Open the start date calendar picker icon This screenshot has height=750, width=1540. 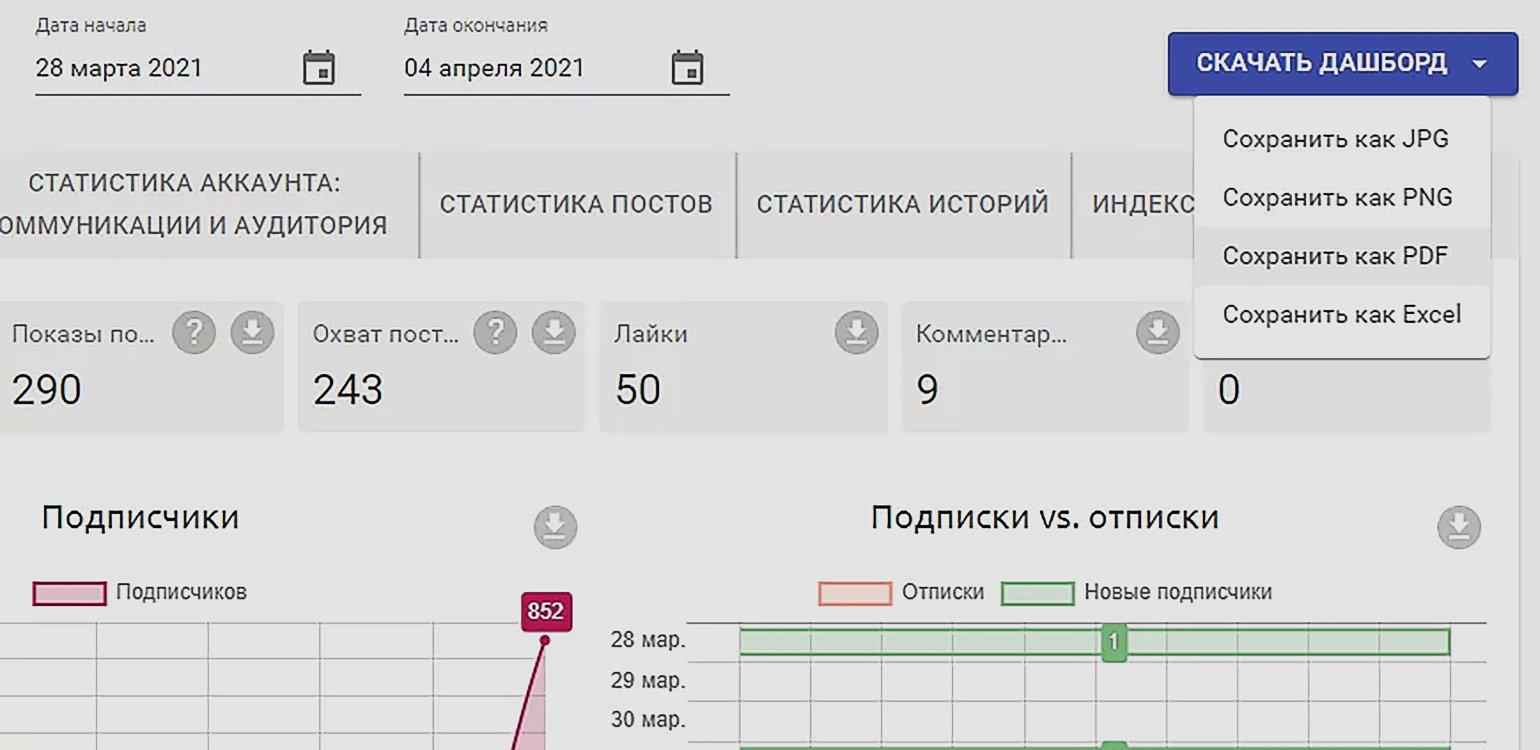318,69
